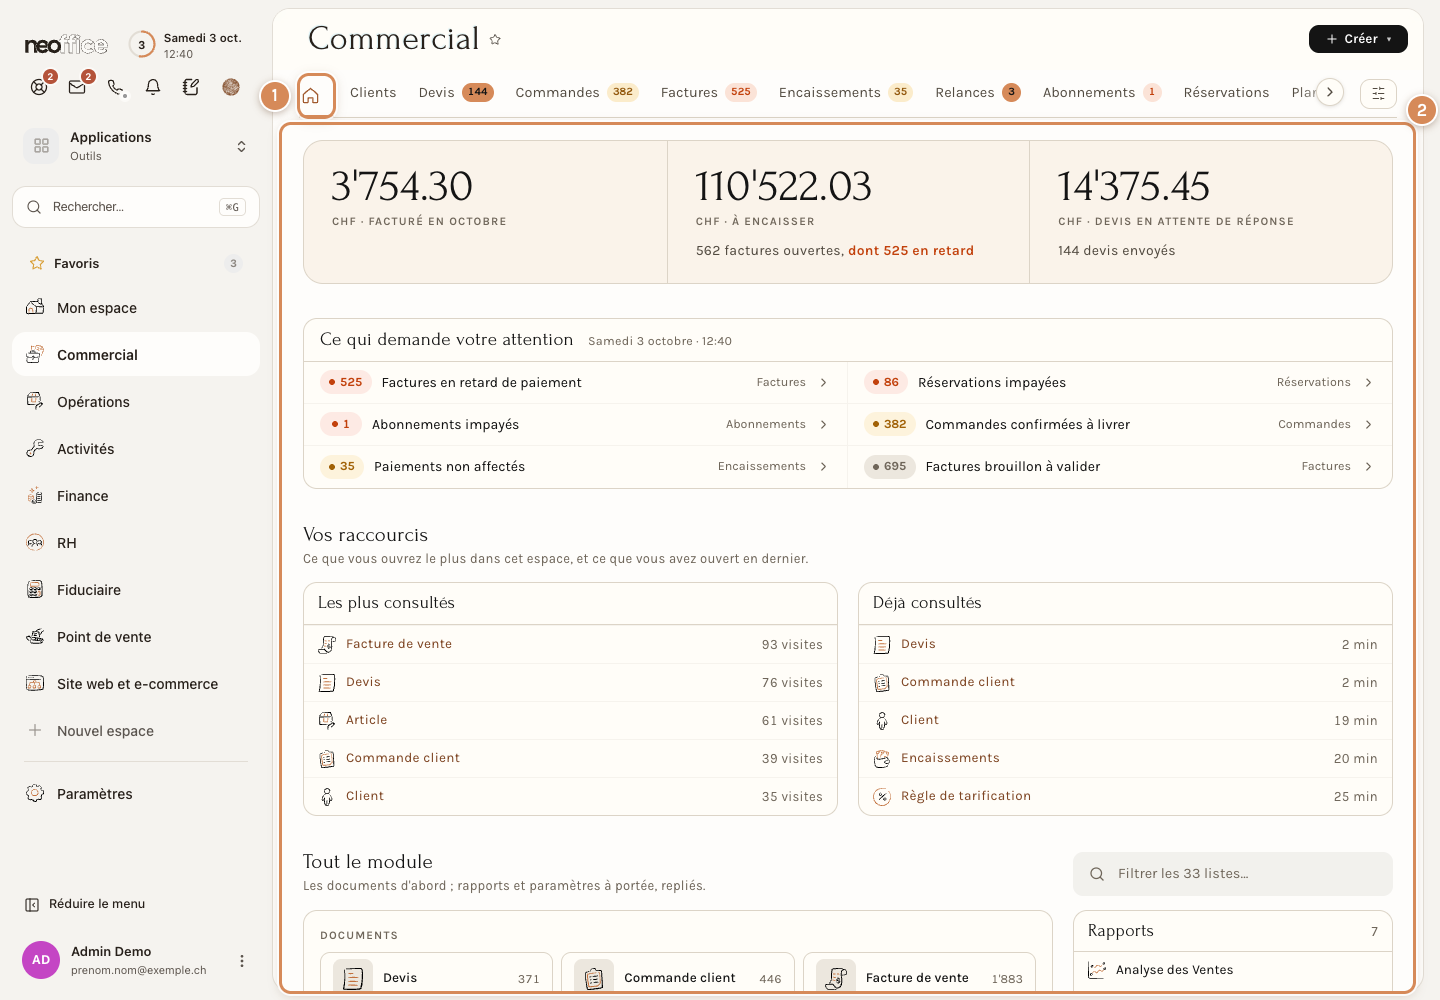Switch to the Encaissements tab
Viewport: 1440px width, 1000px height.
coord(845,92)
